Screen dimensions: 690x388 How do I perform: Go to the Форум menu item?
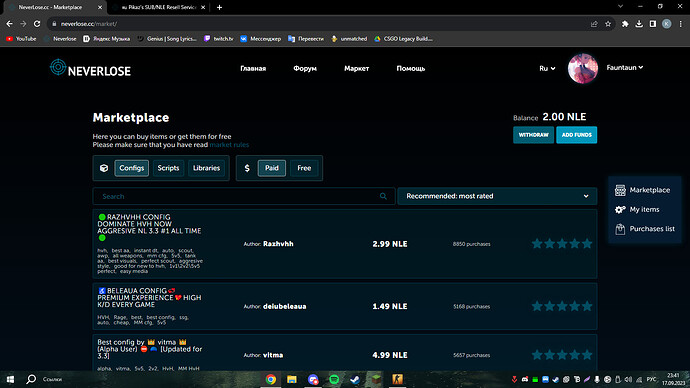click(305, 69)
